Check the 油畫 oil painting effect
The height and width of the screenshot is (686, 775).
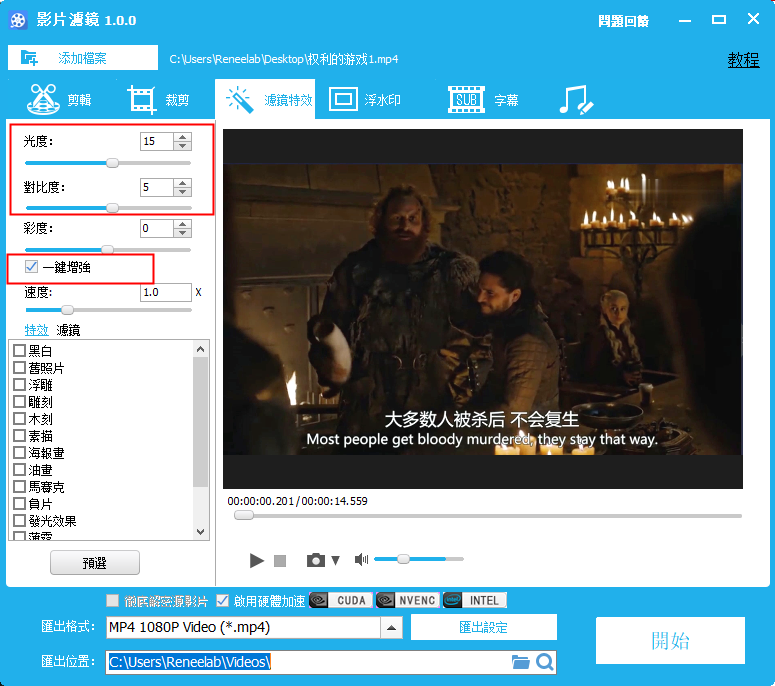20,470
